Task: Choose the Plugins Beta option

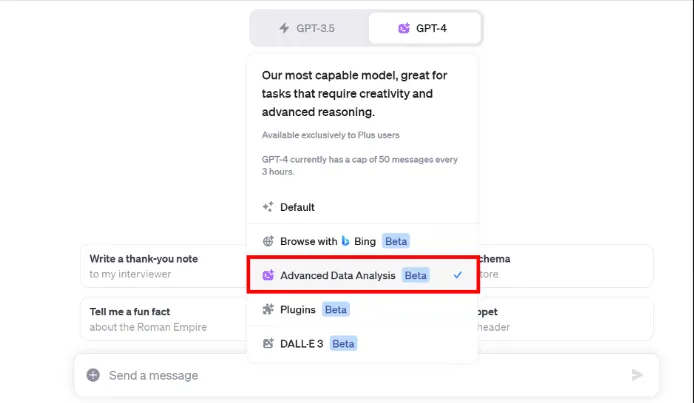Action: coord(362,309)
